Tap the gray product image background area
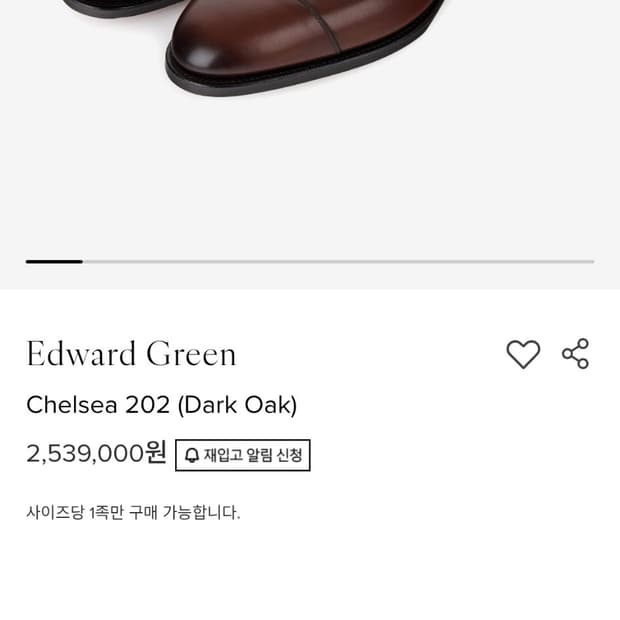 click(310, 174)
